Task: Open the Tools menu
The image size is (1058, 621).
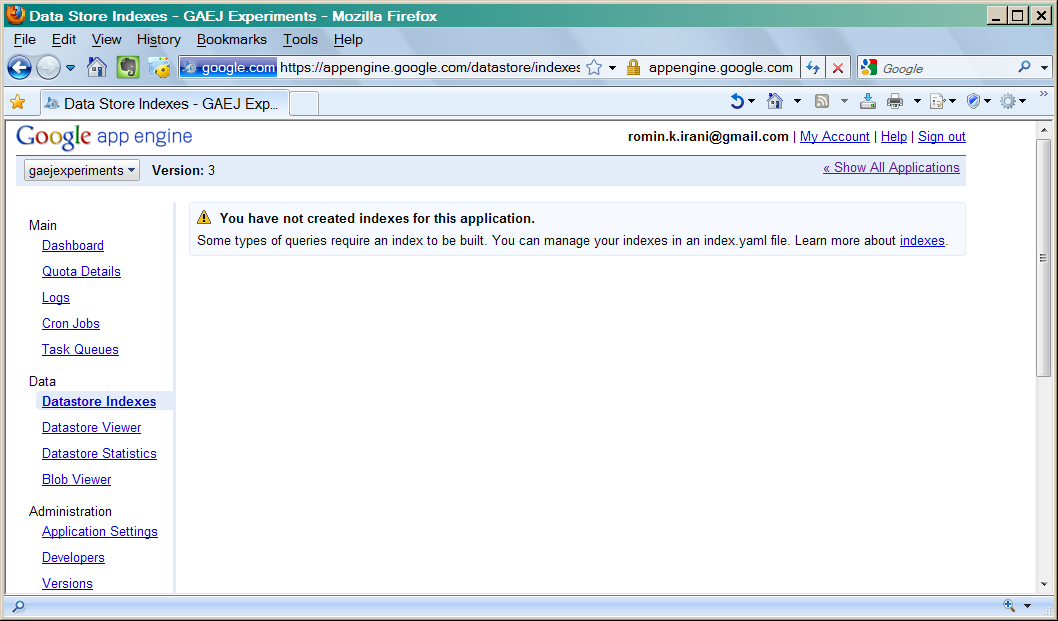Action: pyautogui.click(x=300, y=40)
